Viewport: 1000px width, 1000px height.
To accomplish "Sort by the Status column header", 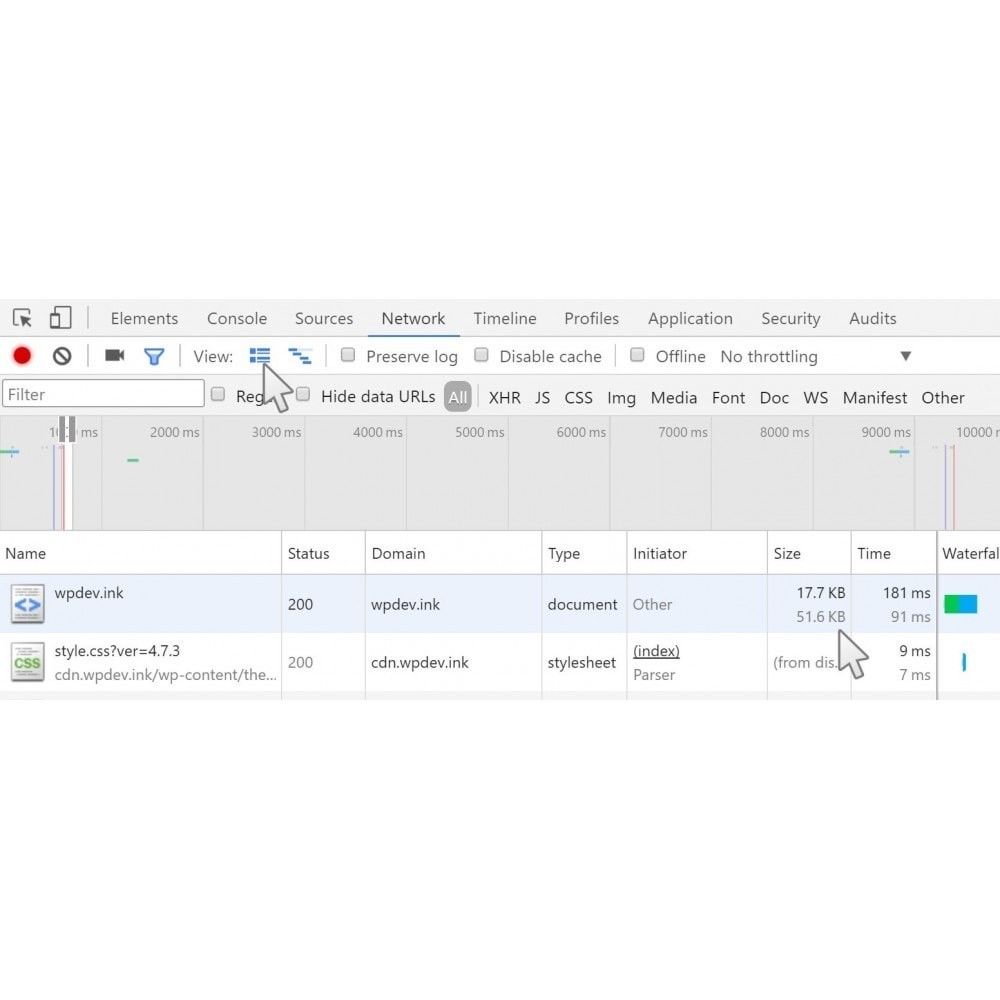I will (x=323, y=553).
